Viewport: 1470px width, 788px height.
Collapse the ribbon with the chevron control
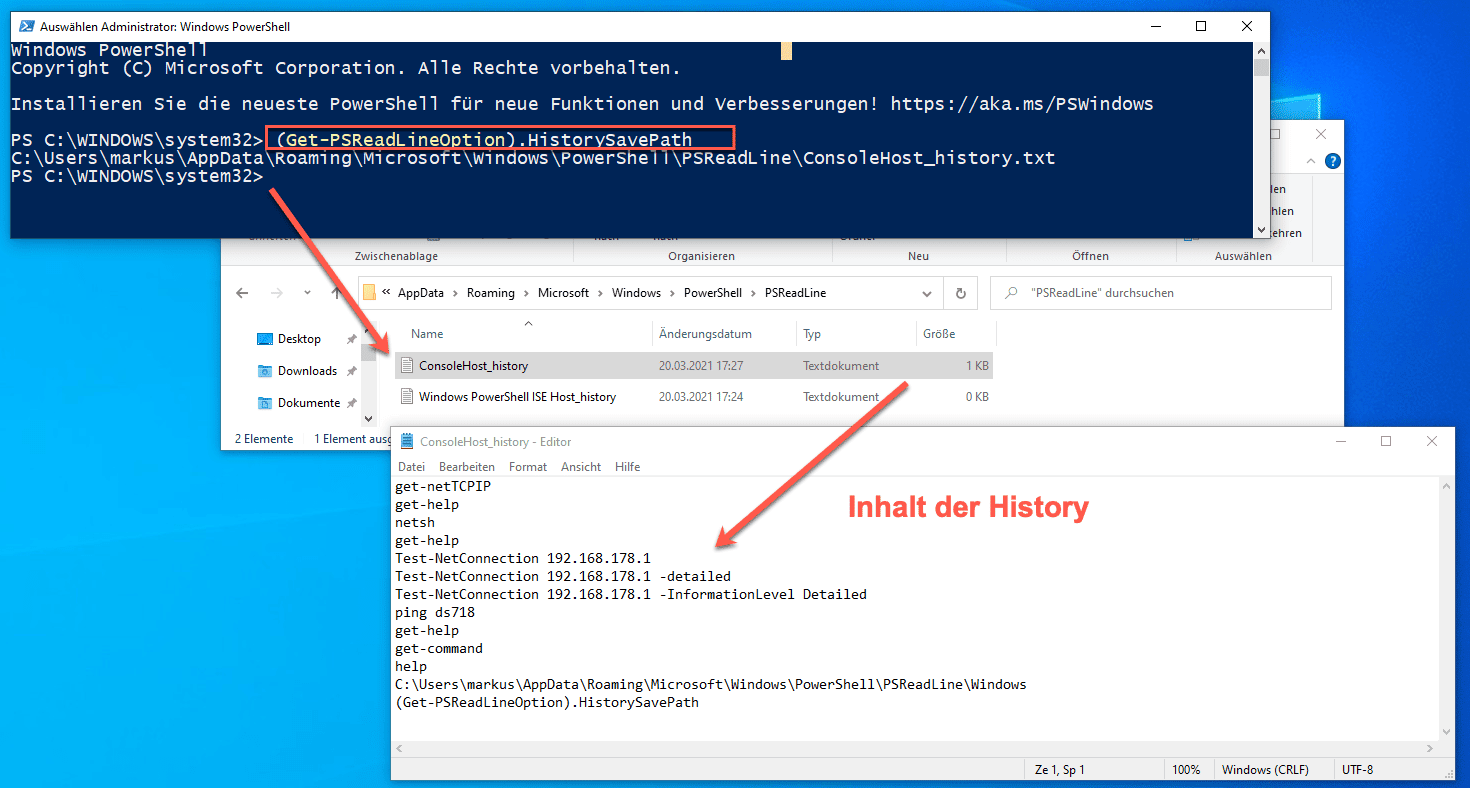click(x=1311, y=161)
